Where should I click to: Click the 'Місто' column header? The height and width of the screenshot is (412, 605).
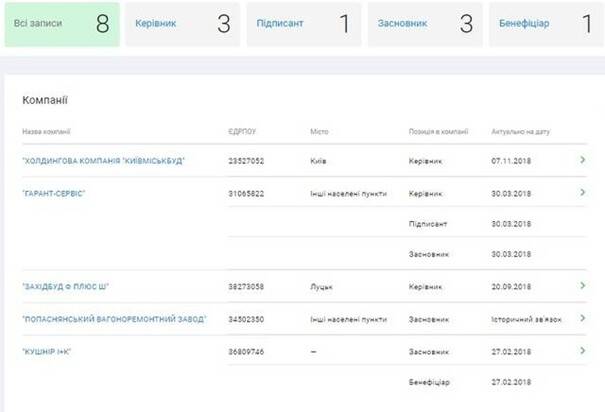point(319,131)
